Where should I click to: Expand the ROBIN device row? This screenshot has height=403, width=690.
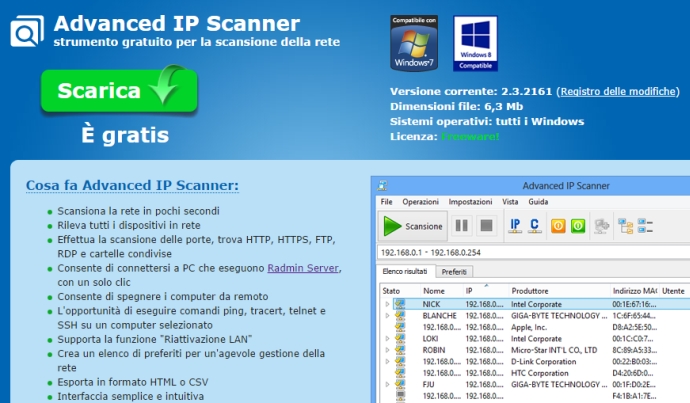coord(387,350)
